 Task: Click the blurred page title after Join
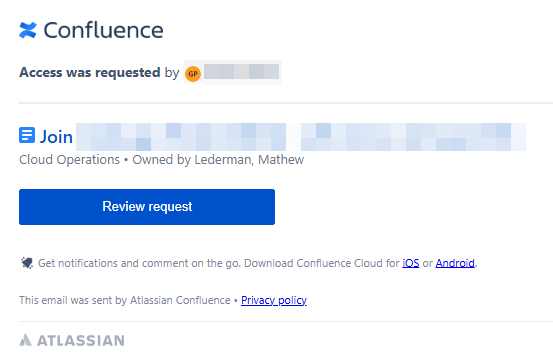(301, 137)
